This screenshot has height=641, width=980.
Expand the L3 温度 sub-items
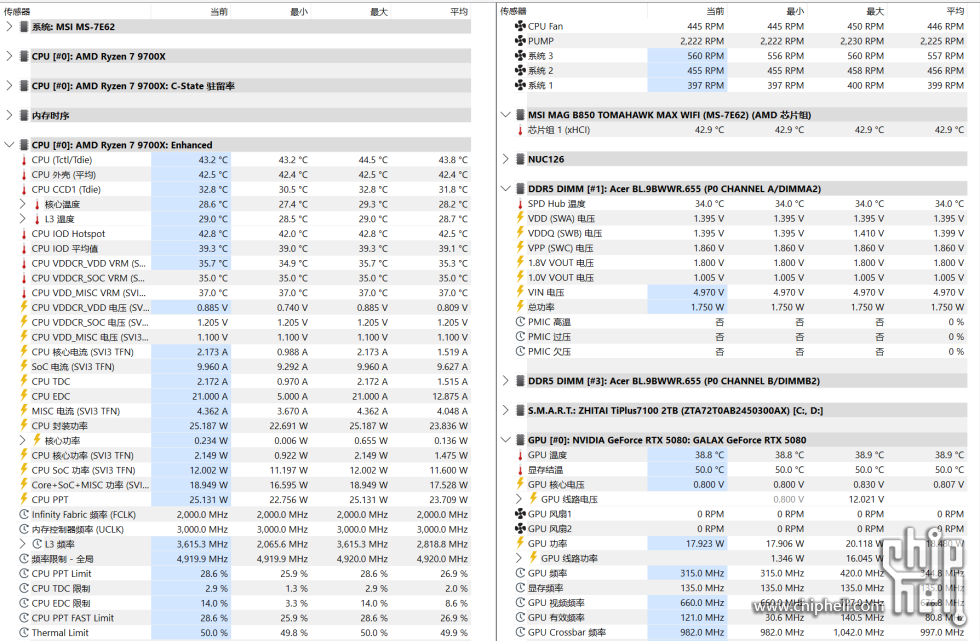click(x=22, y=219)
